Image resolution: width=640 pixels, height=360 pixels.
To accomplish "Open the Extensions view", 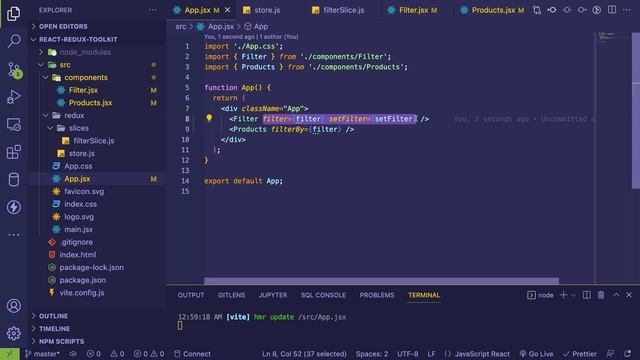I will (13, 152).
